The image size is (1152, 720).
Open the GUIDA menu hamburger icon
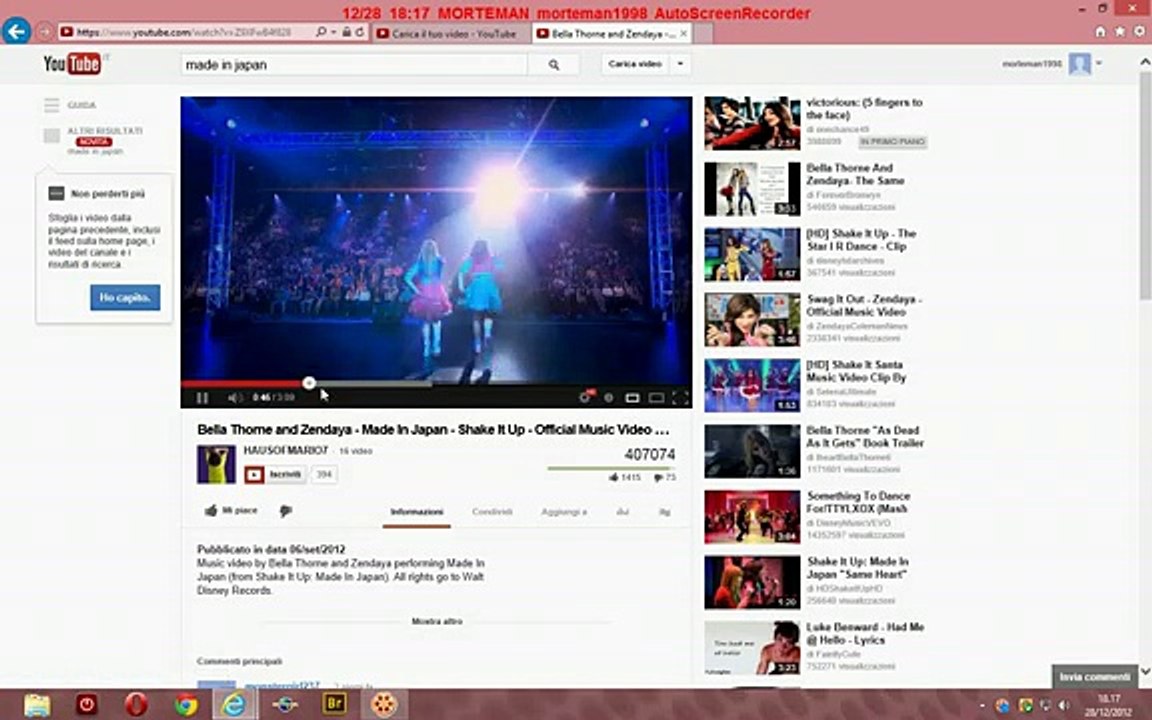pyautogui.click(x=51, y=105)
